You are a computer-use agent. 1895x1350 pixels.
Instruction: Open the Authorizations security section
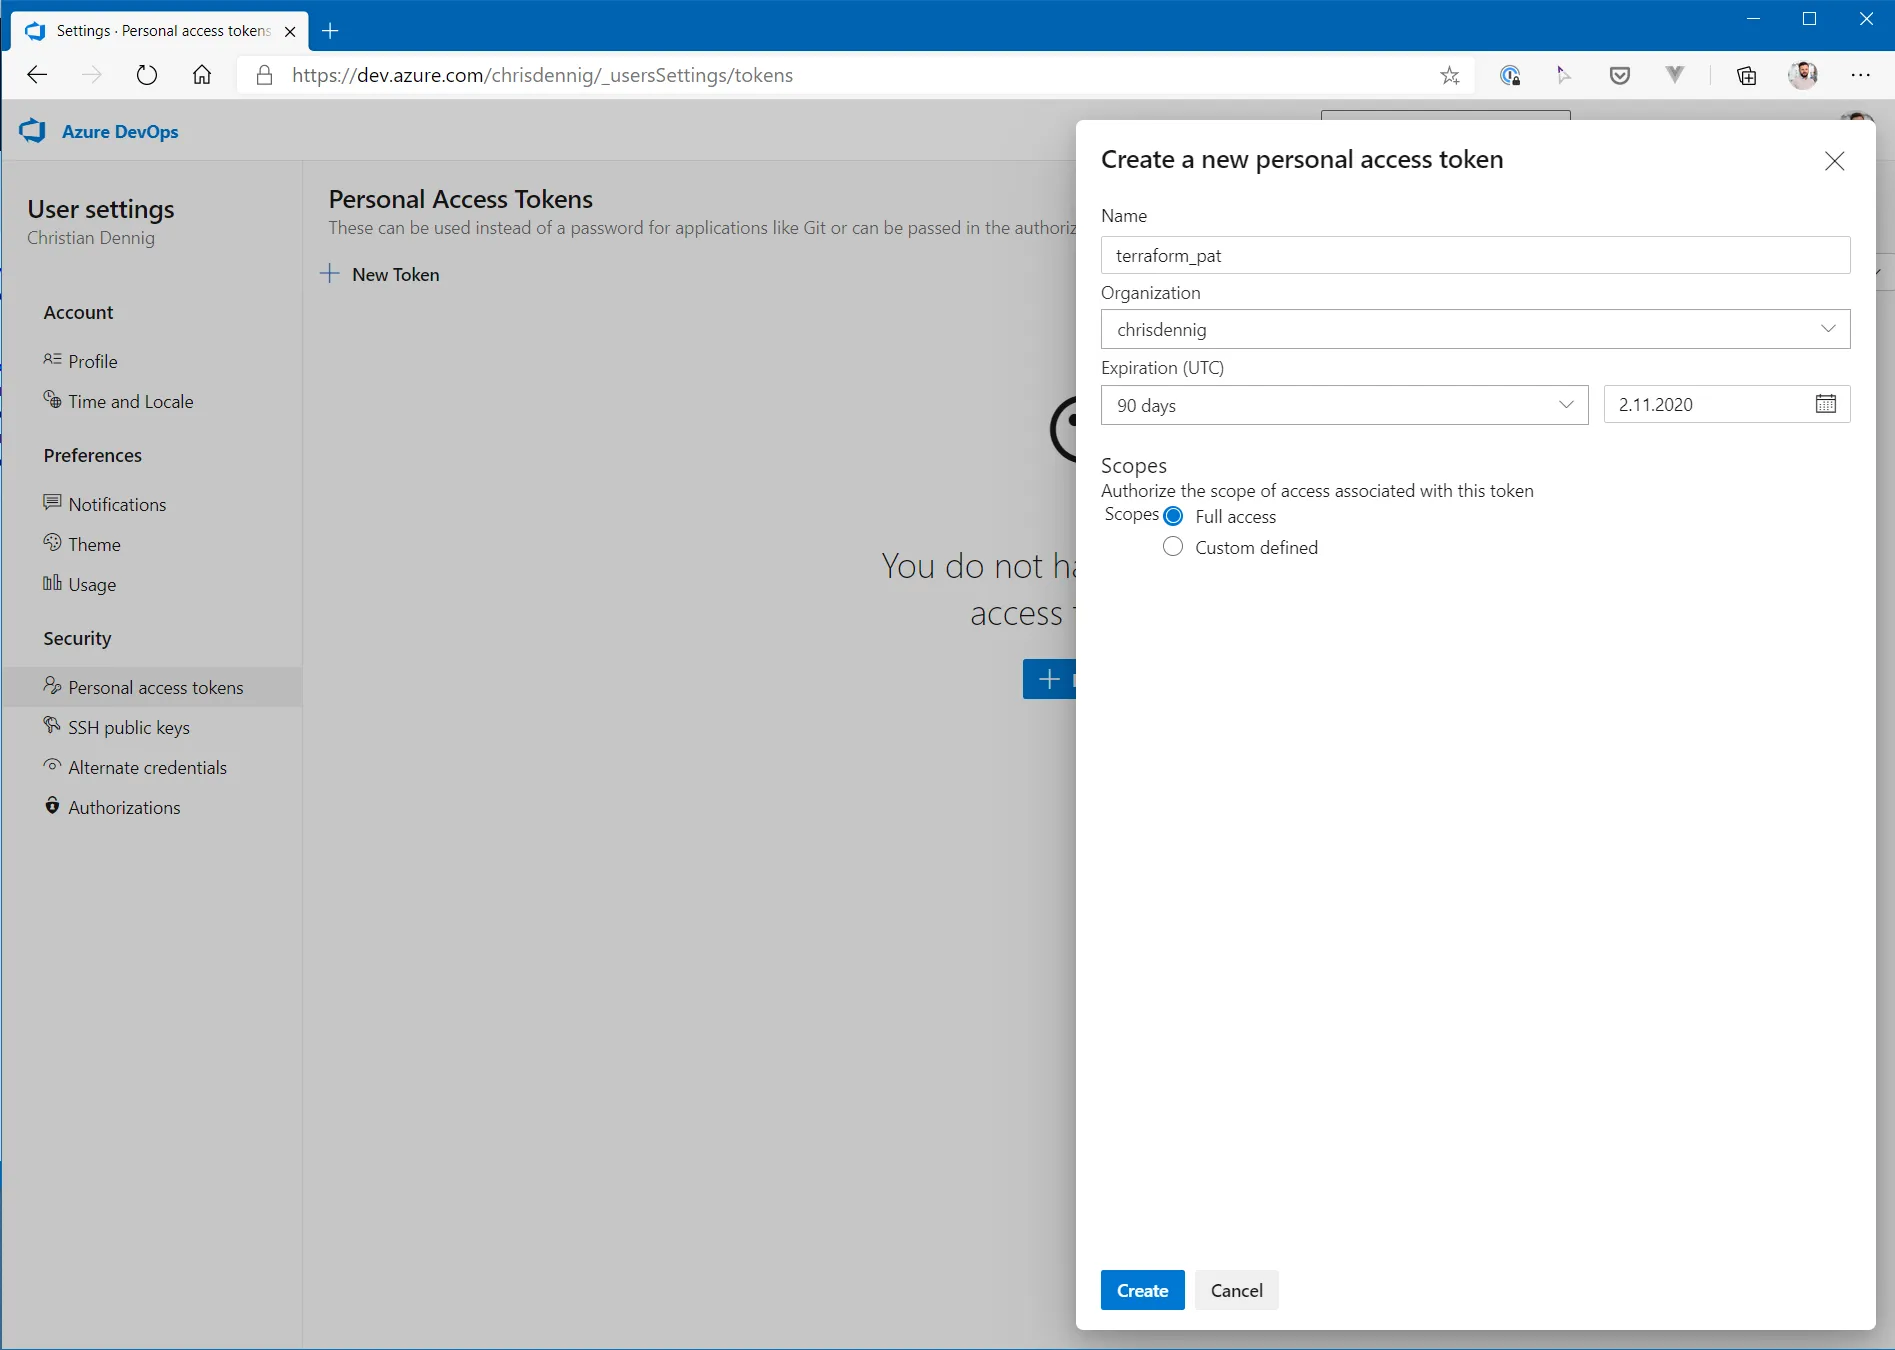(x=124, y=807)
